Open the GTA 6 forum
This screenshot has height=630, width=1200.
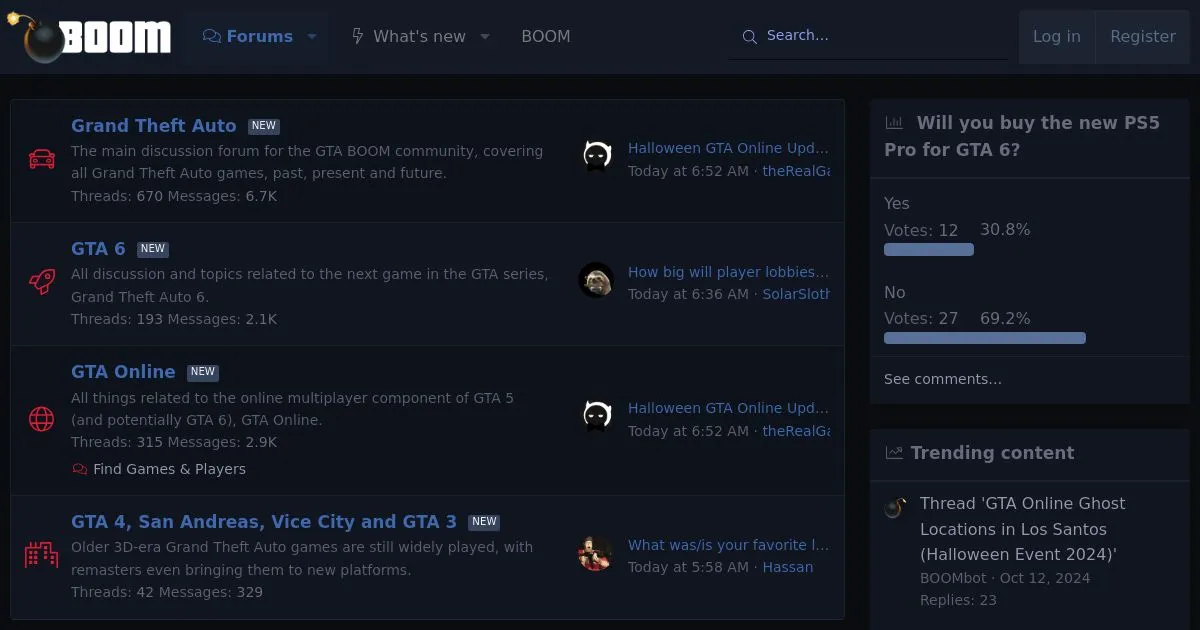98,249
